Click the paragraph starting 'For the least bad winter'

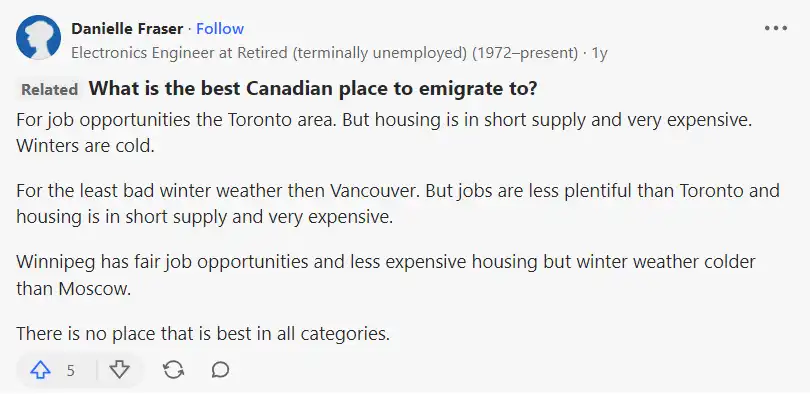tap(398, 203)
